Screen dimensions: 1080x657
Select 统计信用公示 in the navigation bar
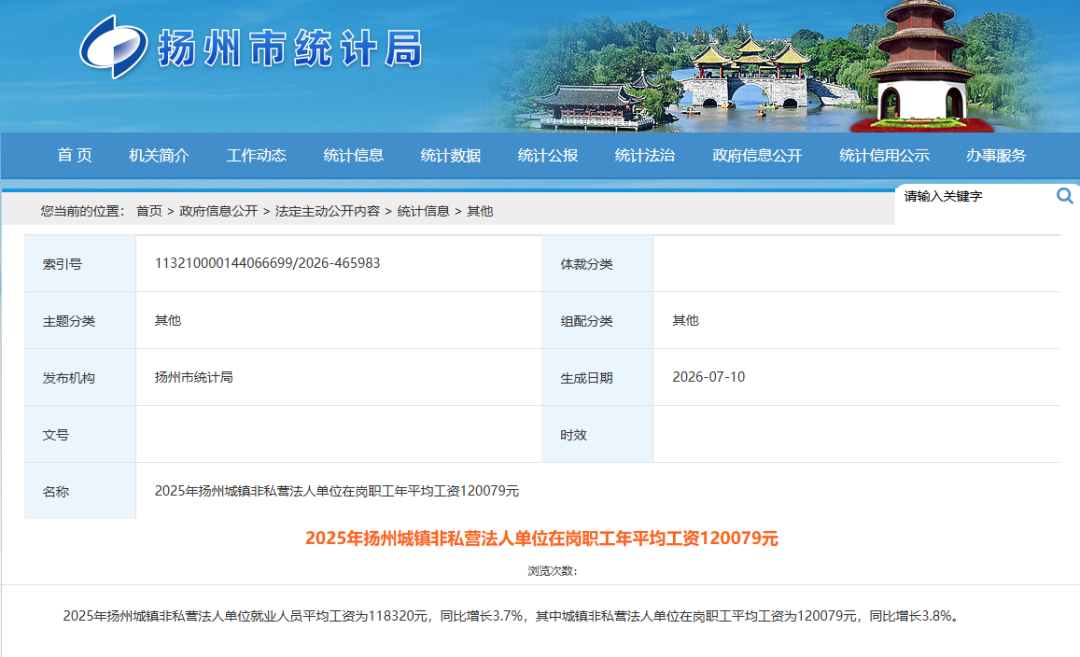(x=884, y=156)
